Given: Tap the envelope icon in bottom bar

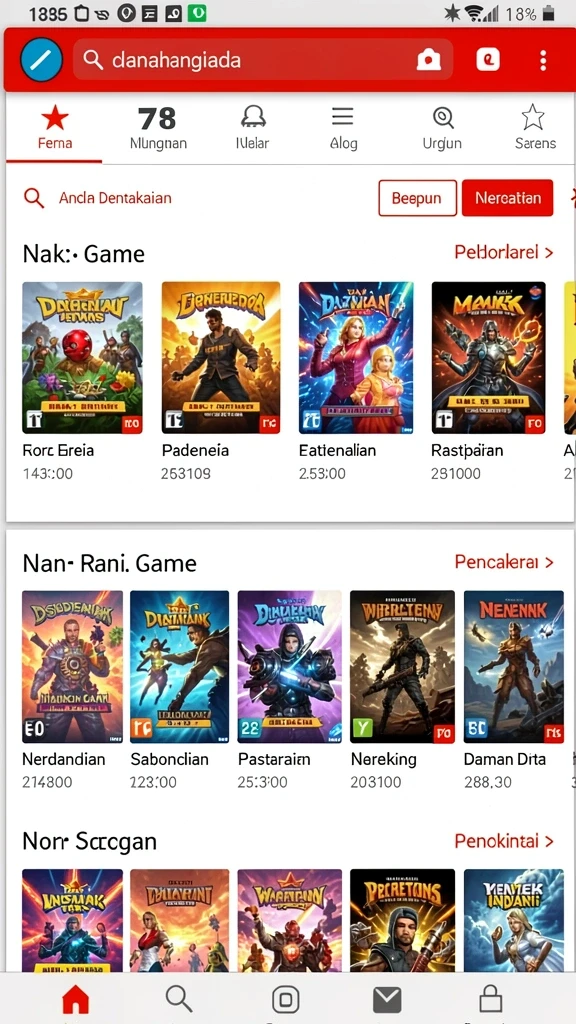Looking at the screenshot, I should point(387,999).
